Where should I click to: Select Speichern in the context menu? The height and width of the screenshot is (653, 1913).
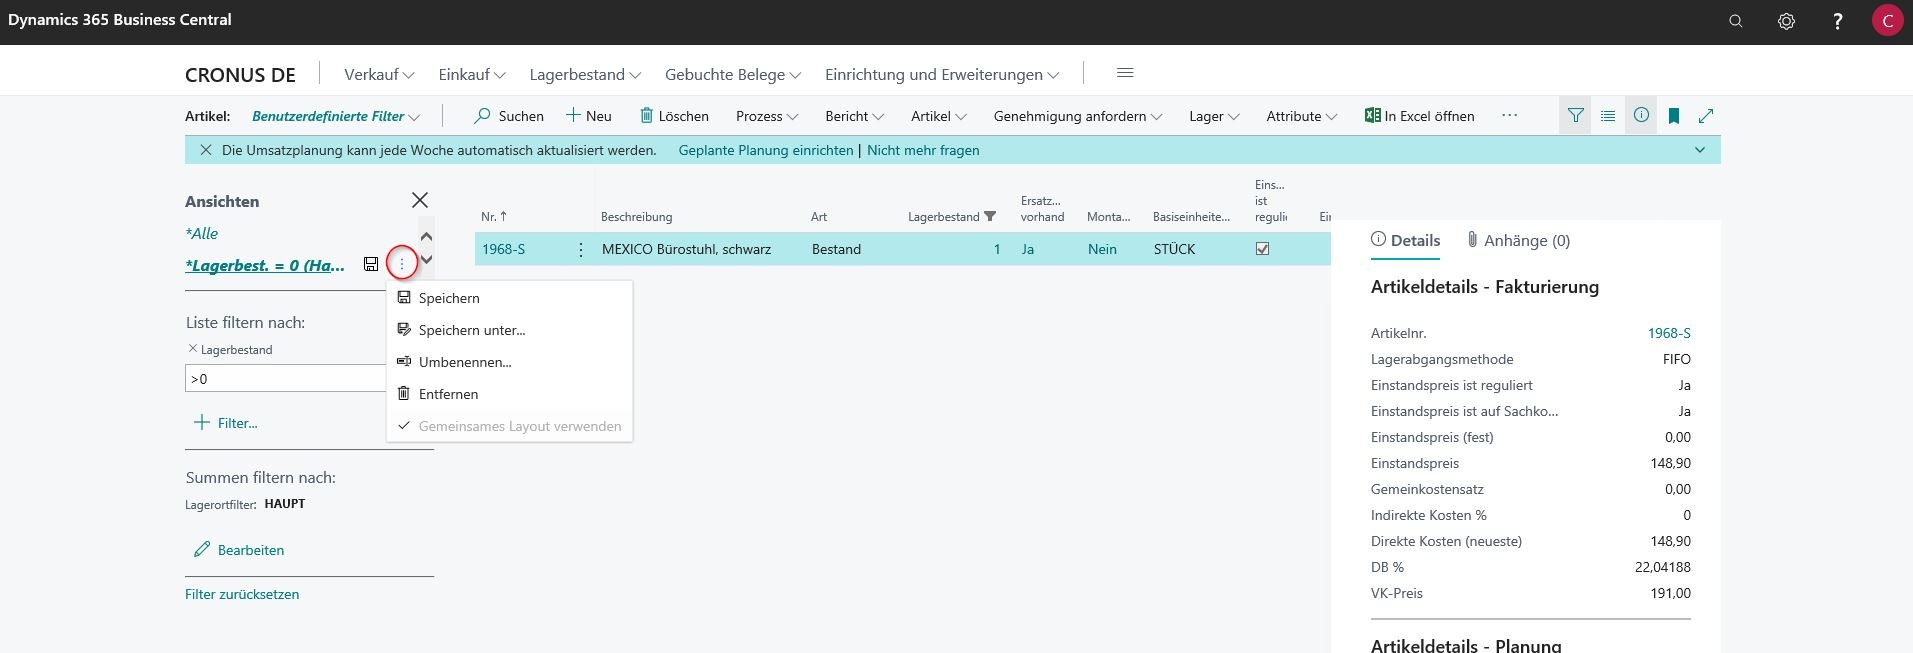tap(509, 298)
